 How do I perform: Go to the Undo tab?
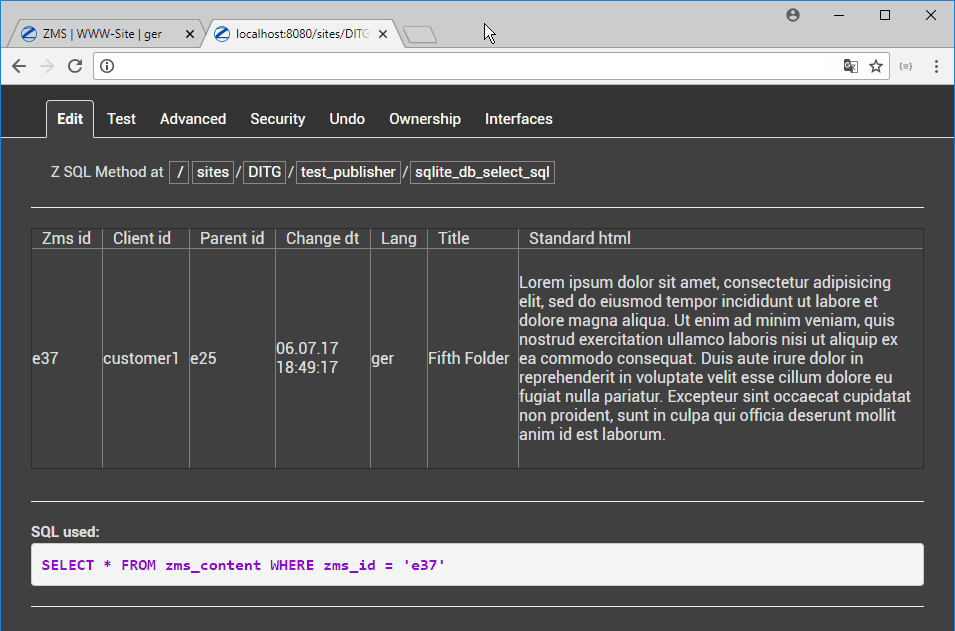pyautogui.click(x=347, y=119)
